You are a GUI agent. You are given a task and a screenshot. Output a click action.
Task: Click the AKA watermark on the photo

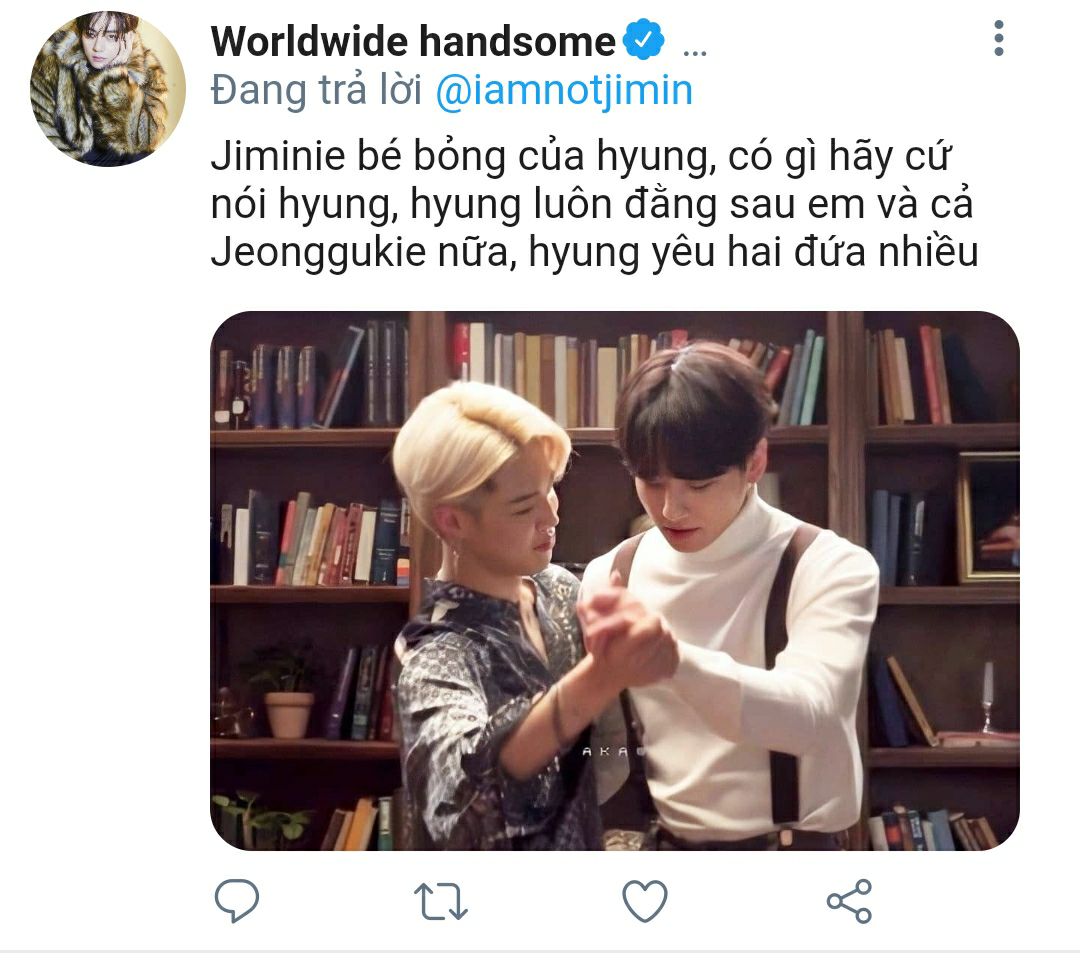(608, 751)
